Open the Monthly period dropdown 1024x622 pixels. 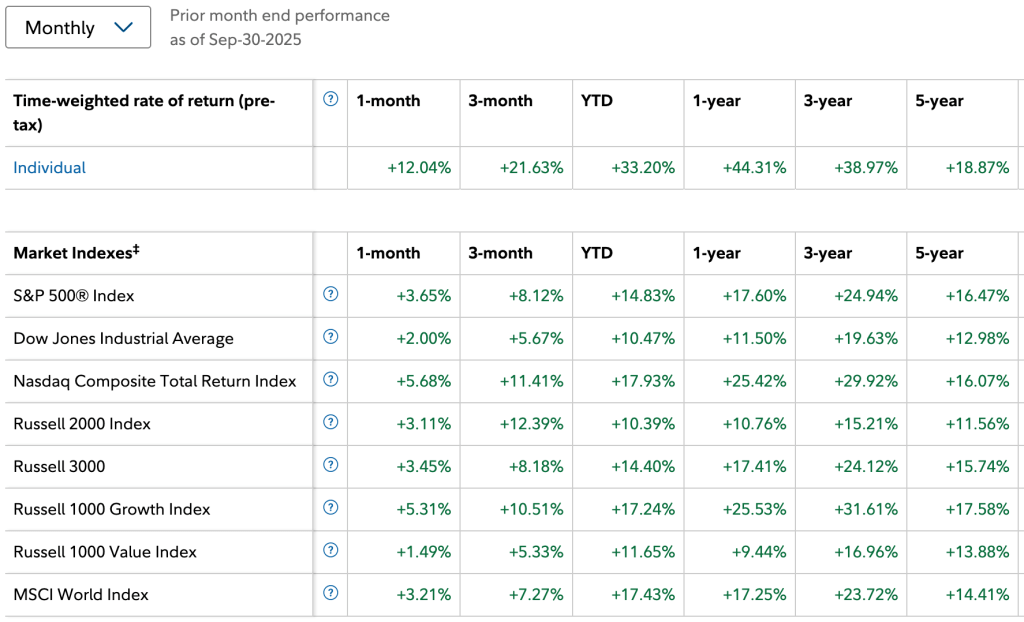[x=78, y=28]
